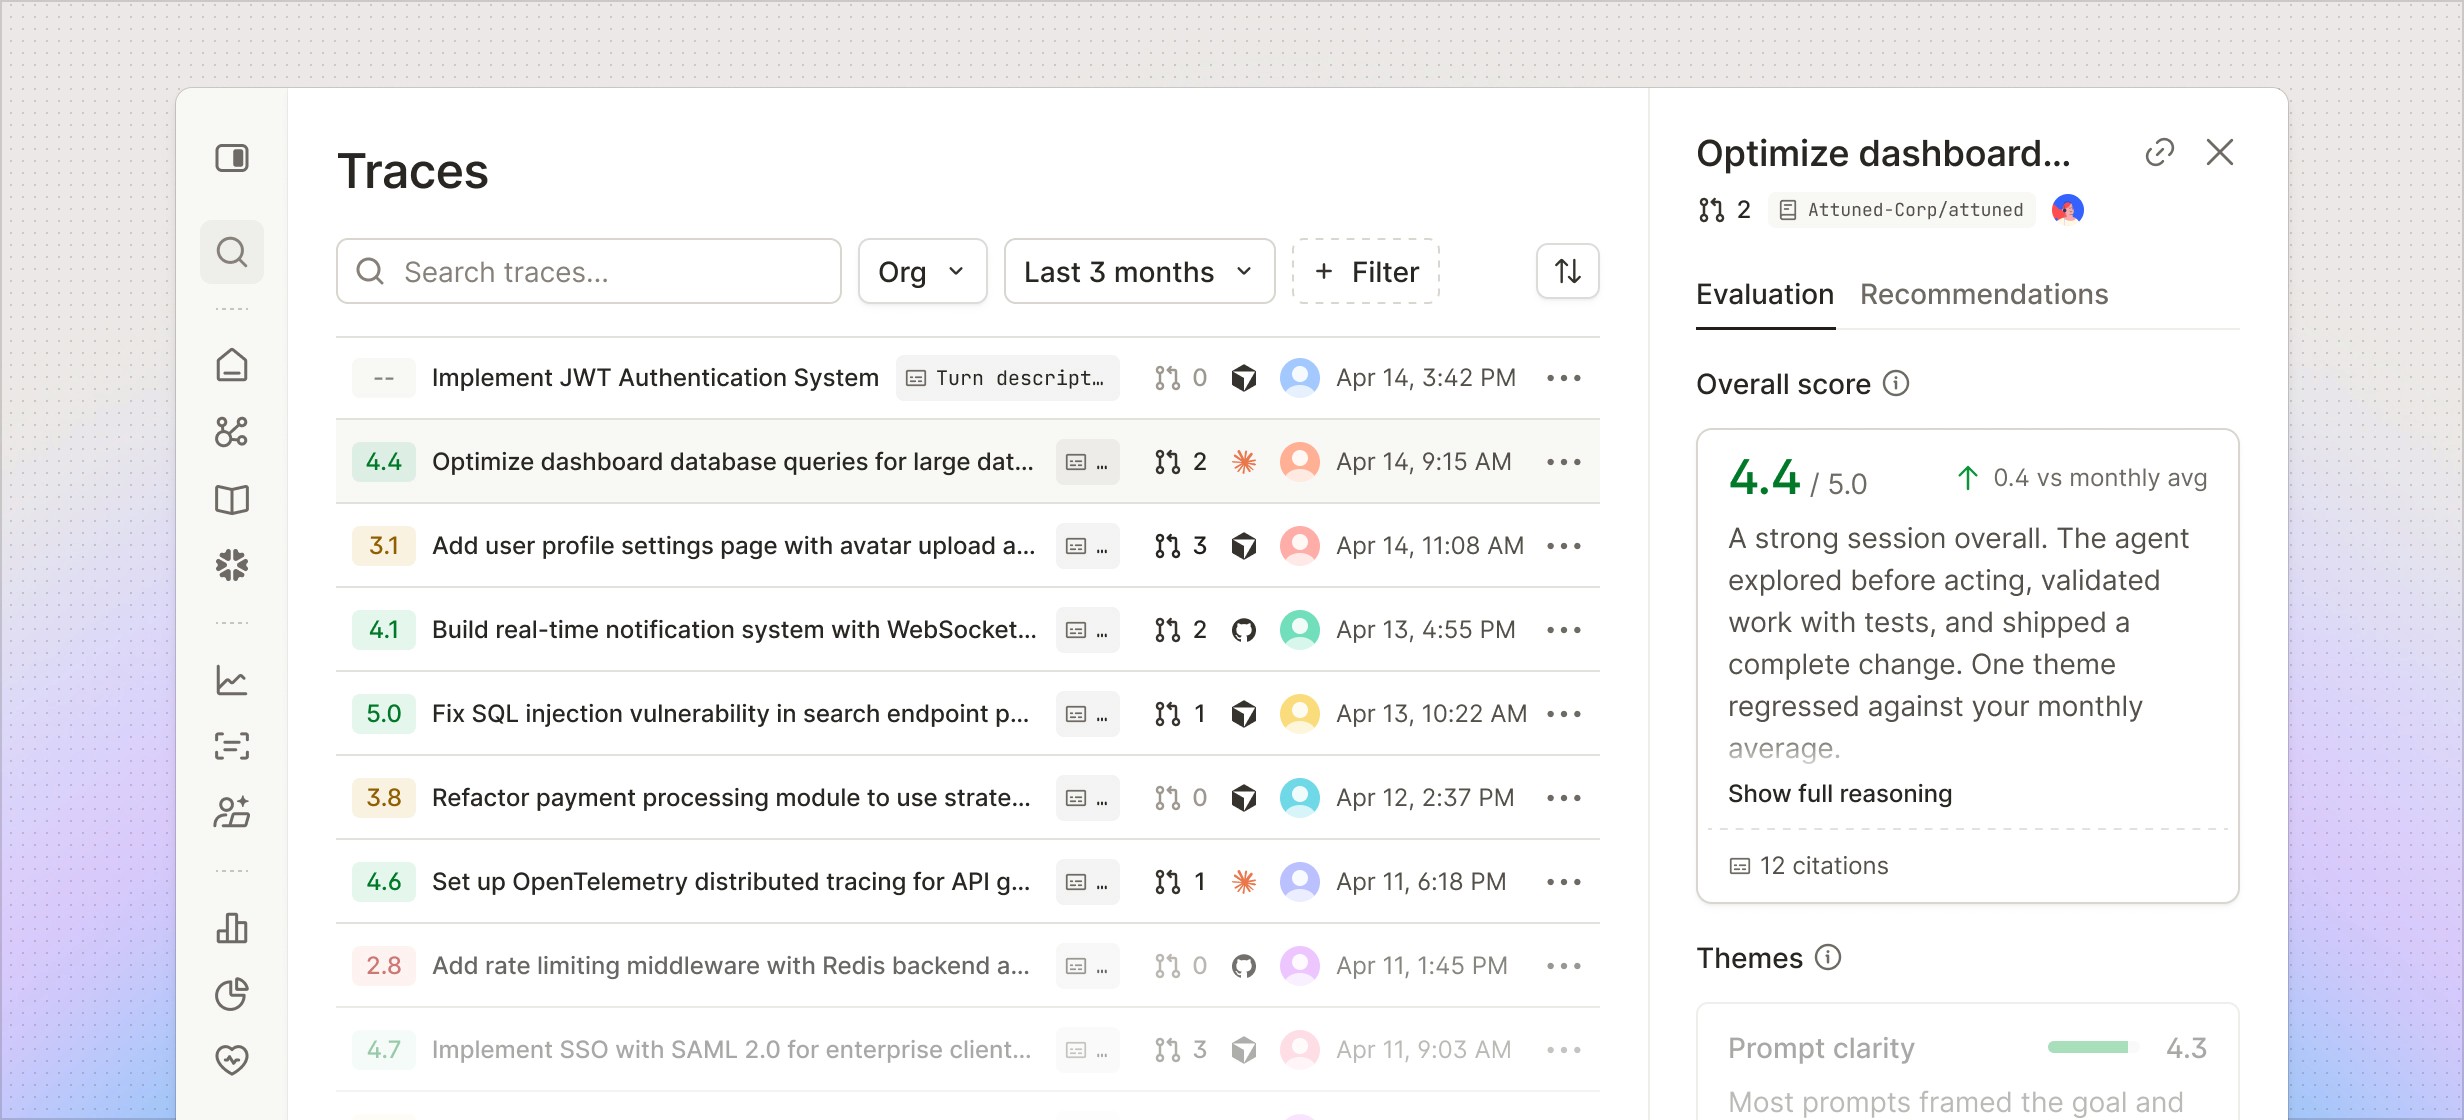2464x1120 pixels.
Task: Open Implement SSO with SAML 2.0 trace
Action: (731, 1050)
